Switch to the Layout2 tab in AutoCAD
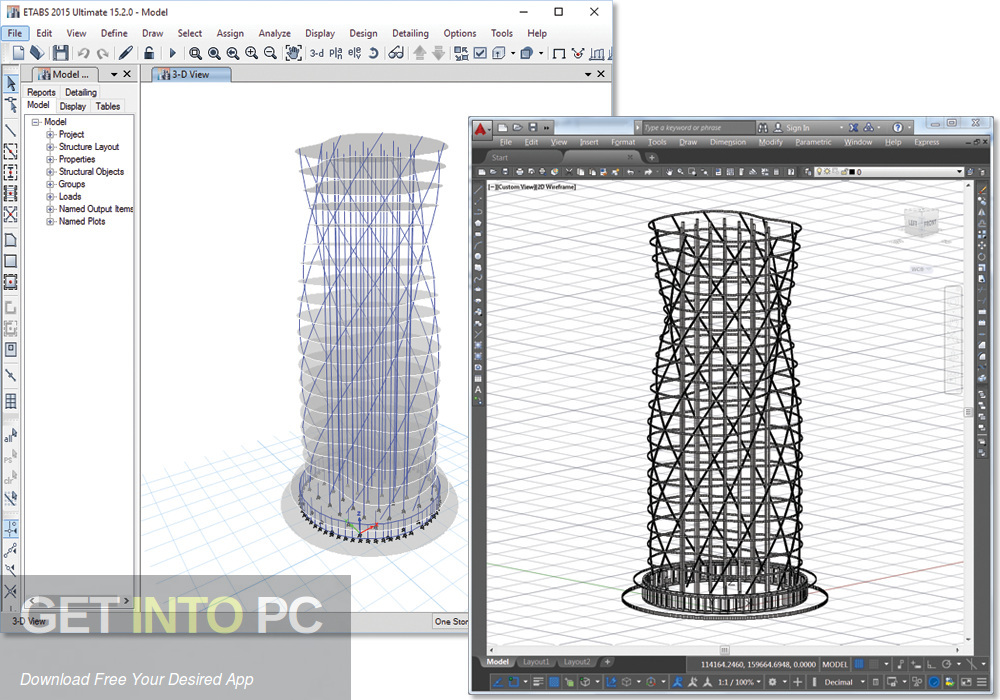 pyautogui.click(x=577, y=662)
